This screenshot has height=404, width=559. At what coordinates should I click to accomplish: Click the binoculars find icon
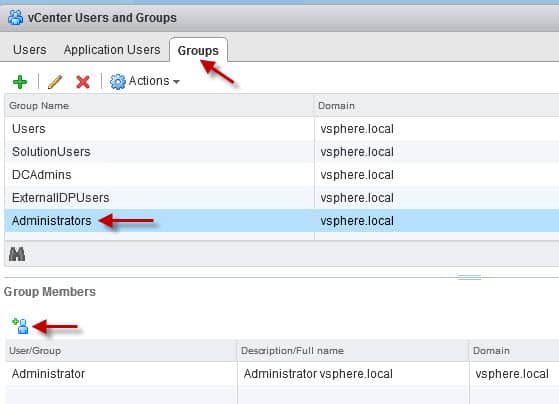pos(17,254)
